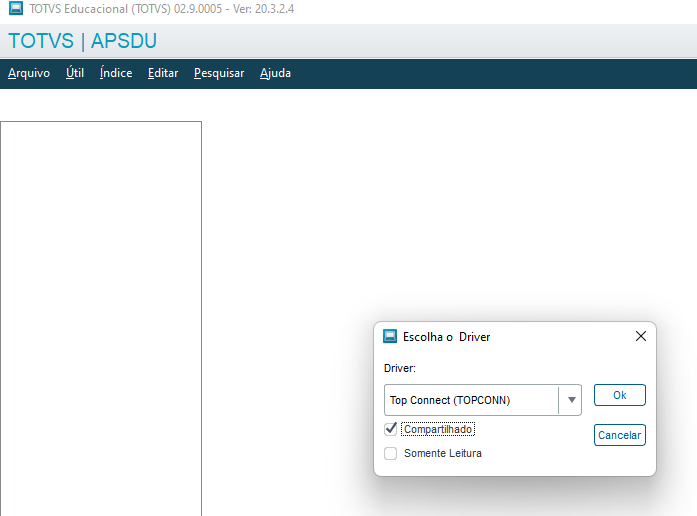Open the Arquivo menu

(x=29, y=73)
